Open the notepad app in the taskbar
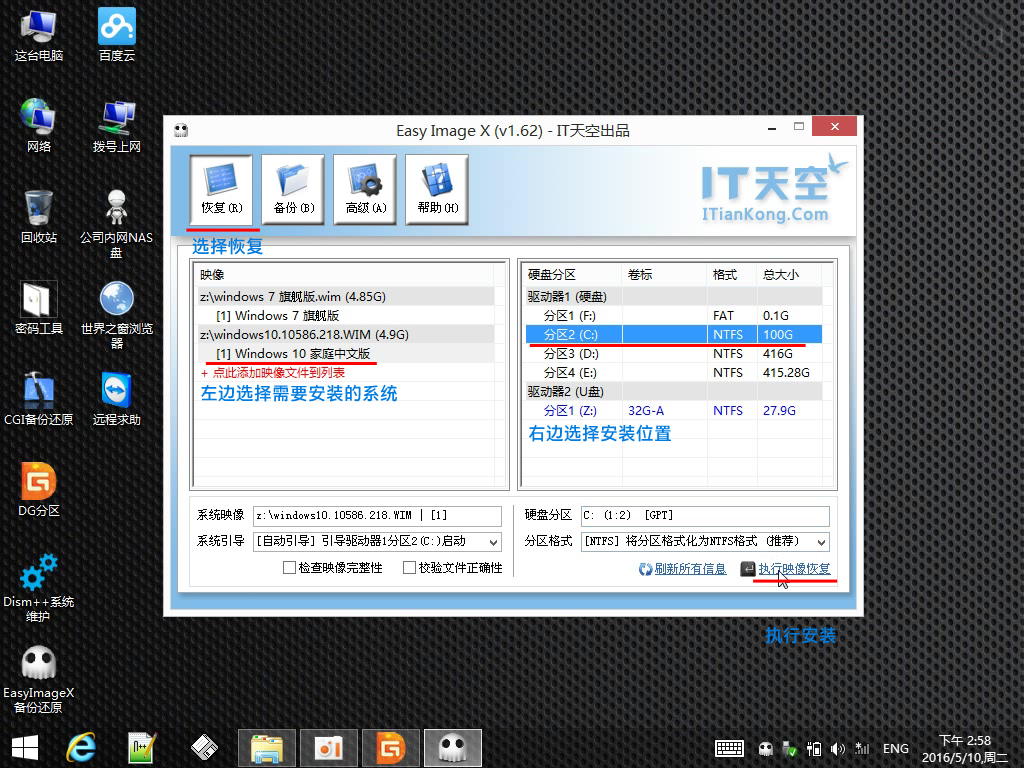The image size is (1024, 768). point(141,748)
